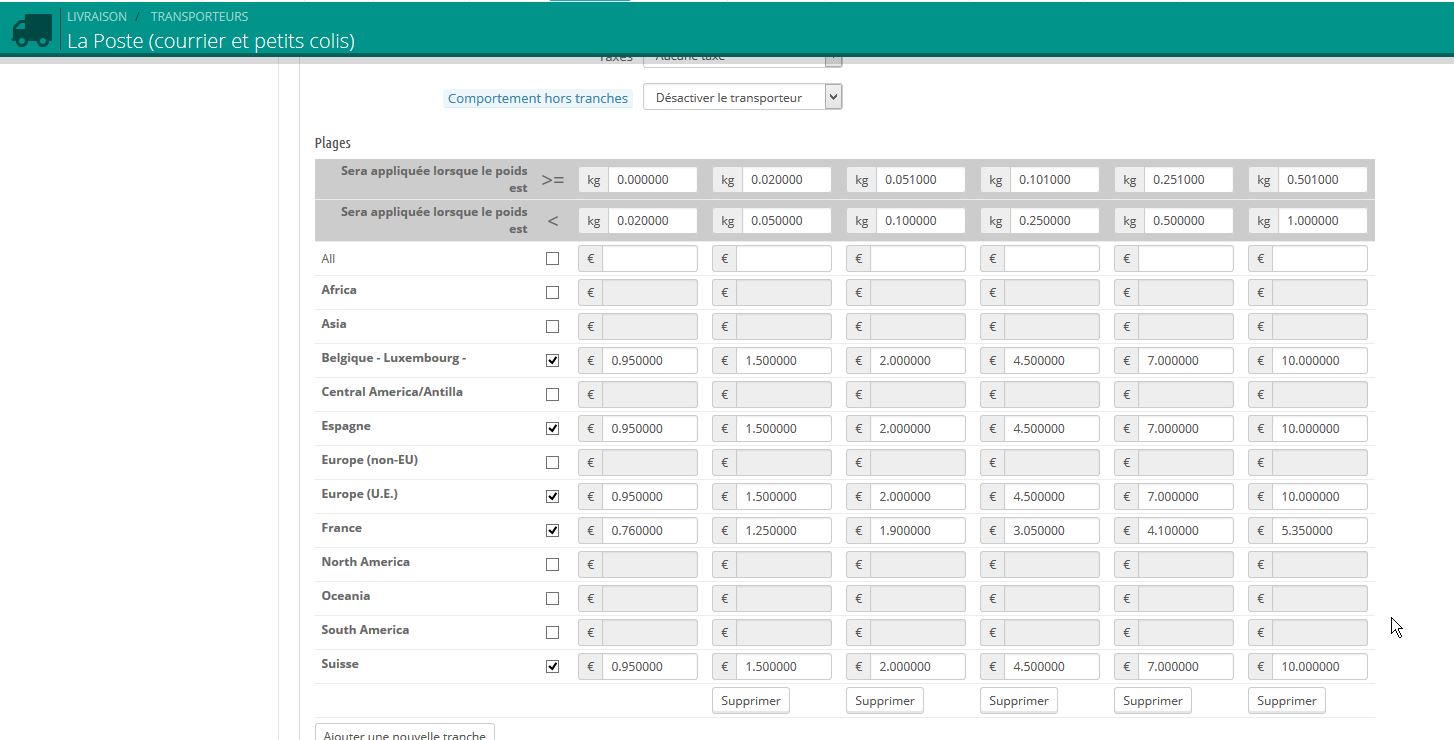The width and height of the screenshot is (1454, 740).
Task: Open the Comportement hors tranches dropdown
Action: (742, 97)
